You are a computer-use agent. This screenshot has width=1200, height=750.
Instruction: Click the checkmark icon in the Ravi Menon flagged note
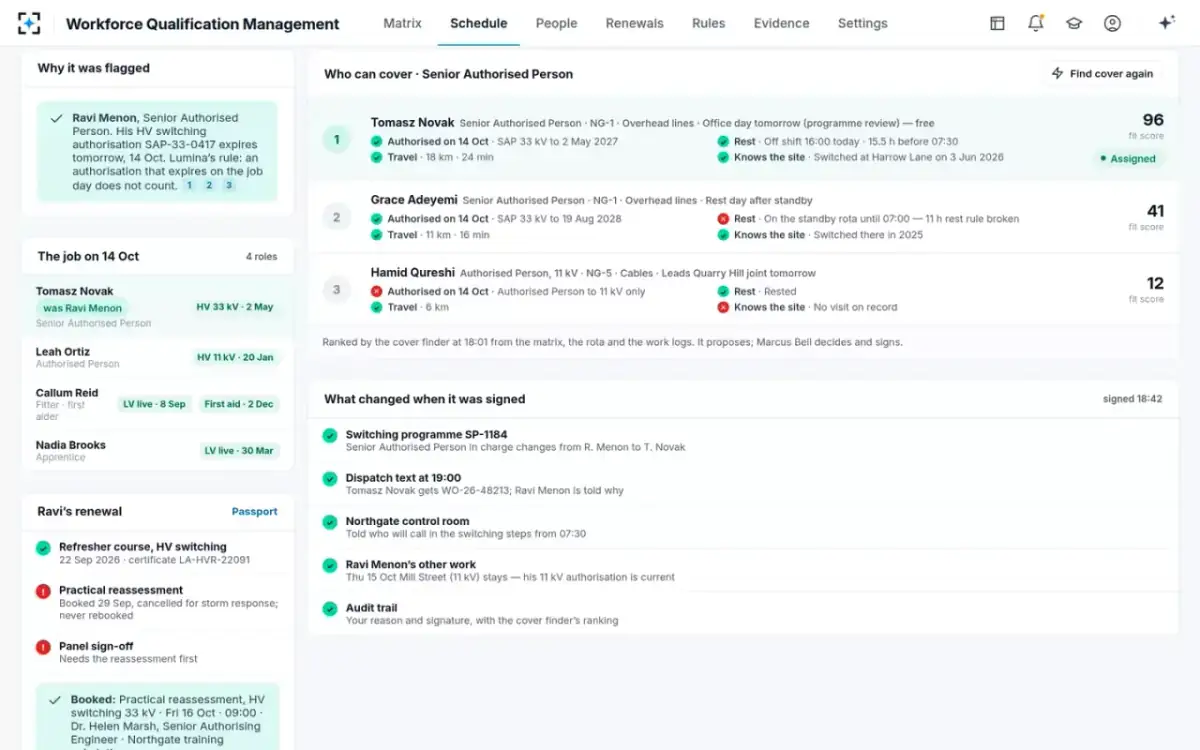click(57, 118)
